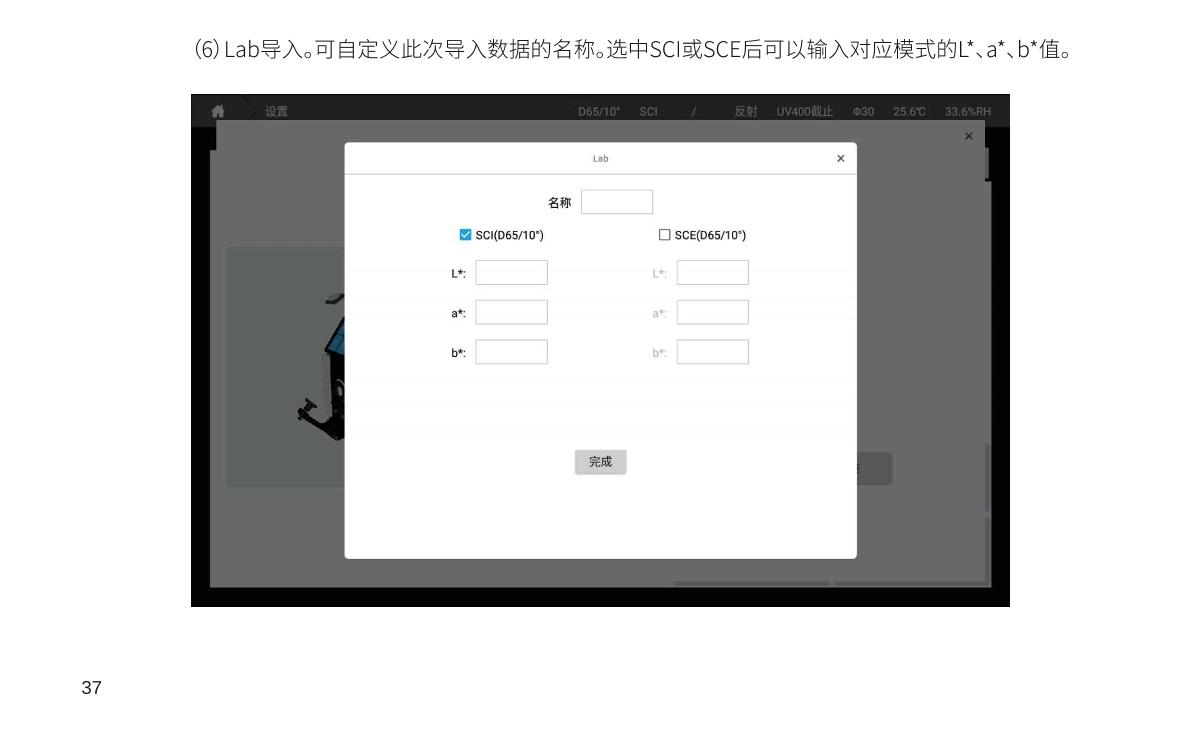Click the SCE b* value field
This screenshot has height=748, width=1200.
coord(712,352)
